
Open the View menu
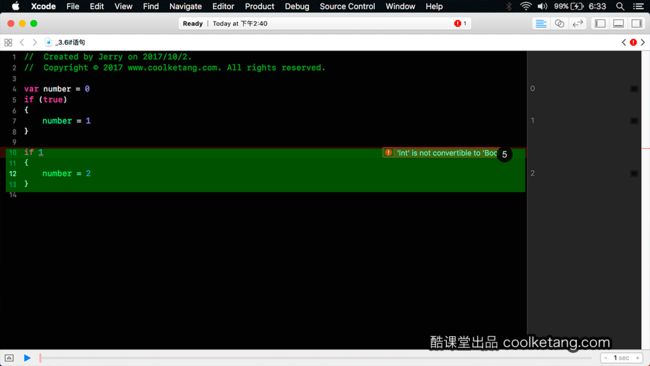click(x=123, y=6)
